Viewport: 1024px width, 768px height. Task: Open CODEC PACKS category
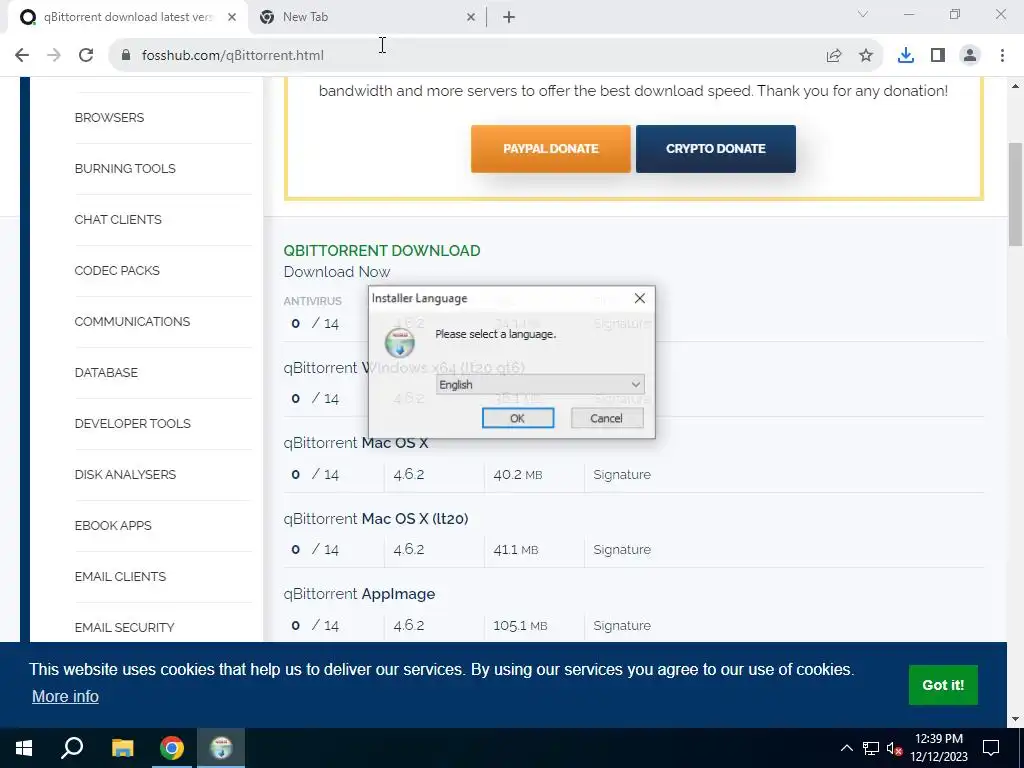117,270
